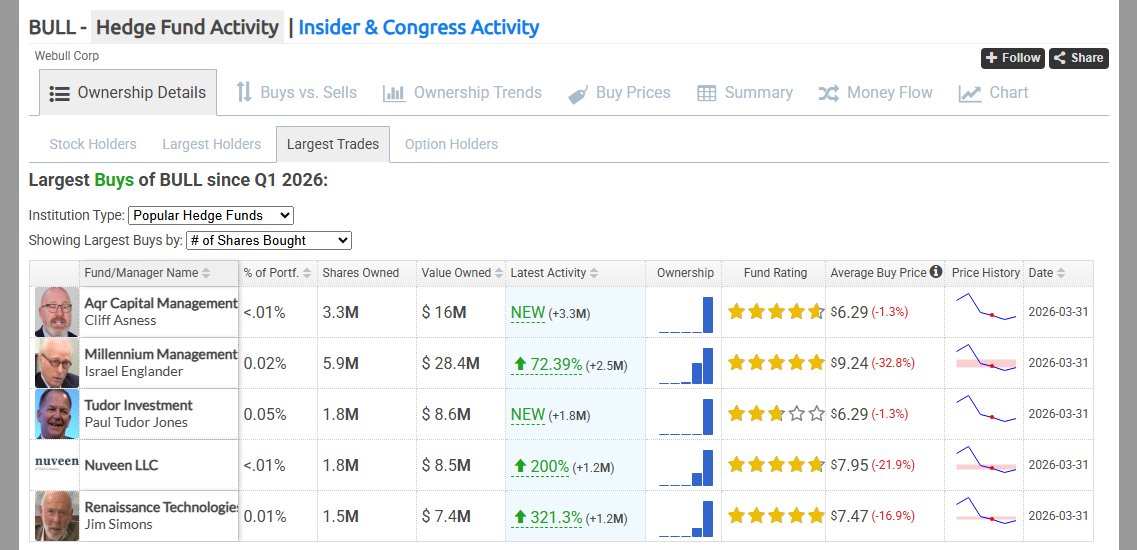This screenshot has height=550, width=1137.
Task: Click the Buy Prices tag icon
Action: coord(578,94)
